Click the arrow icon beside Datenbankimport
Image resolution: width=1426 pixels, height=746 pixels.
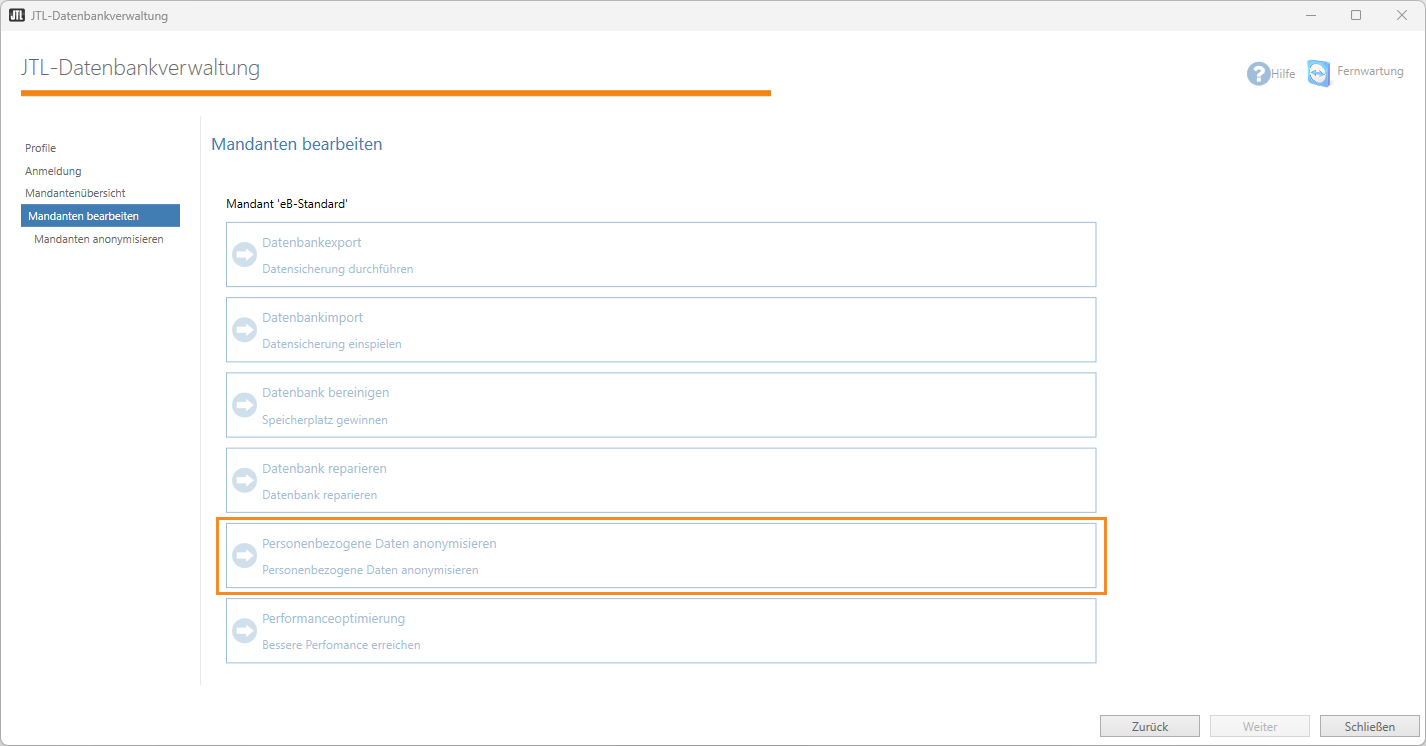pyautogui.click(x=244, y=330)
